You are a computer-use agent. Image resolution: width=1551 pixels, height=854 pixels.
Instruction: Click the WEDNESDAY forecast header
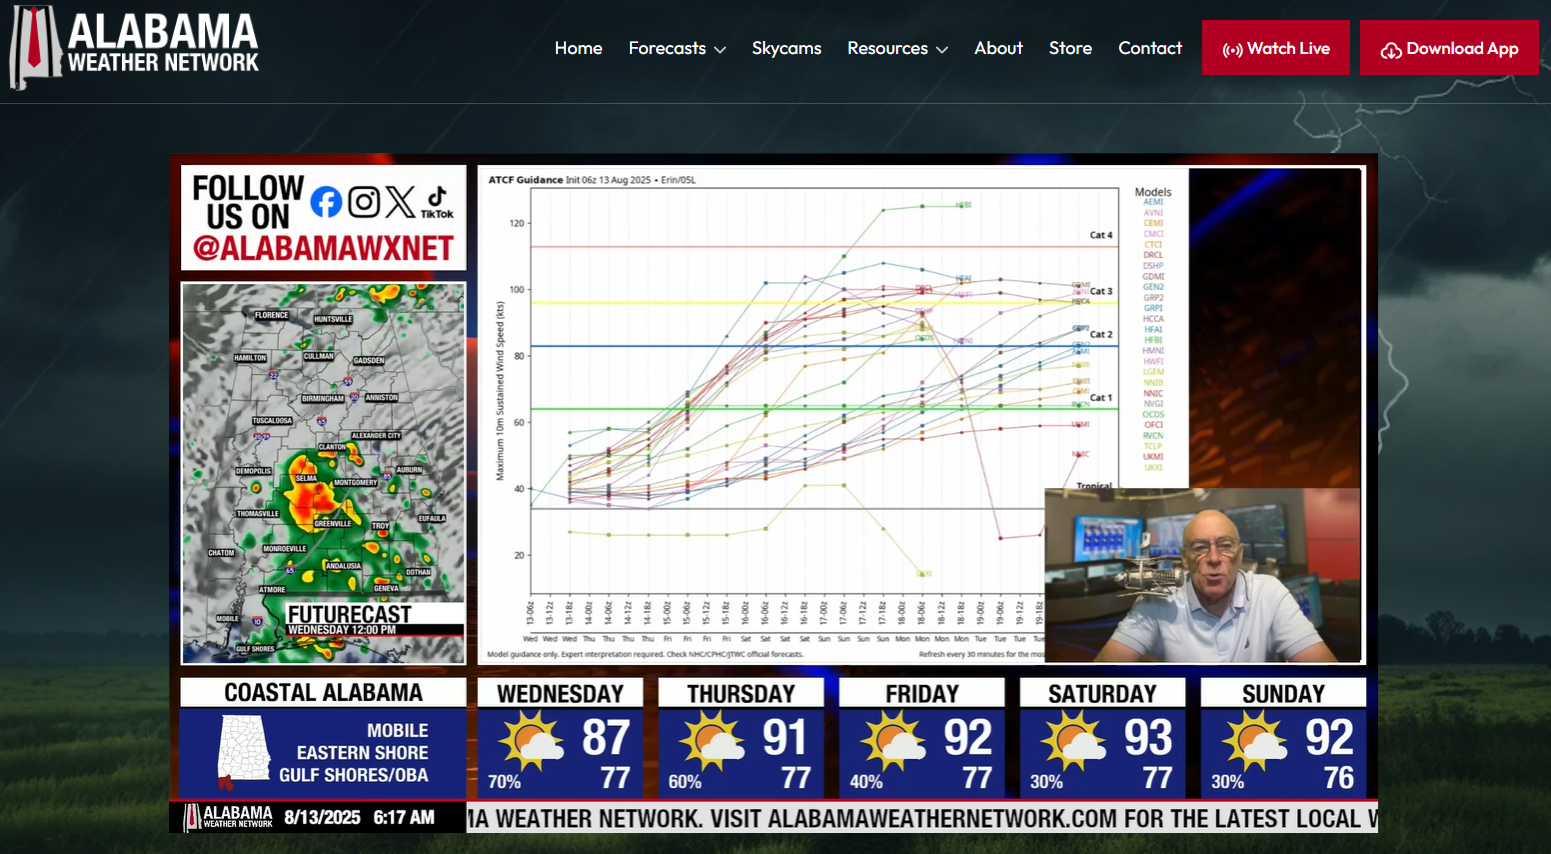tap(560, 694)
